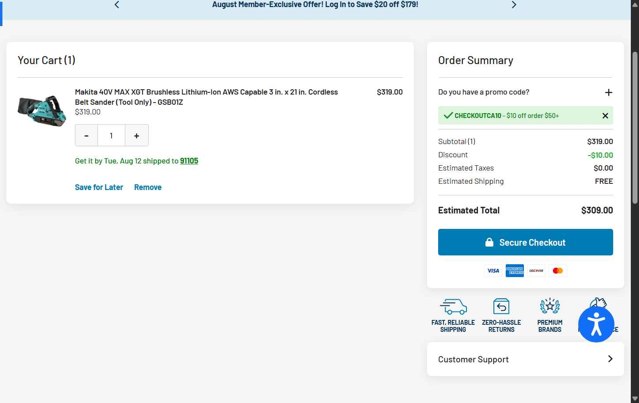Click the American Express card icon
639x403 pixels.
(x=515, y=271)
